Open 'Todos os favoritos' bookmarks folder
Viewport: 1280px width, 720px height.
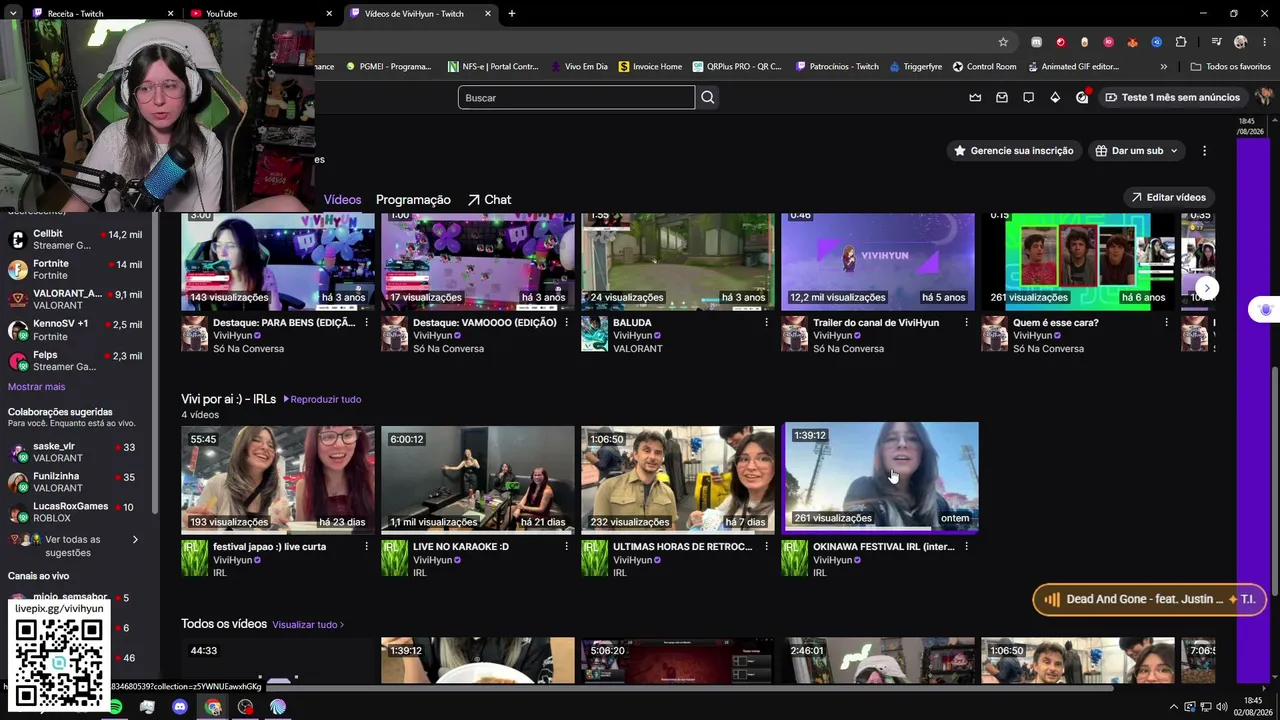[1230, 67]
